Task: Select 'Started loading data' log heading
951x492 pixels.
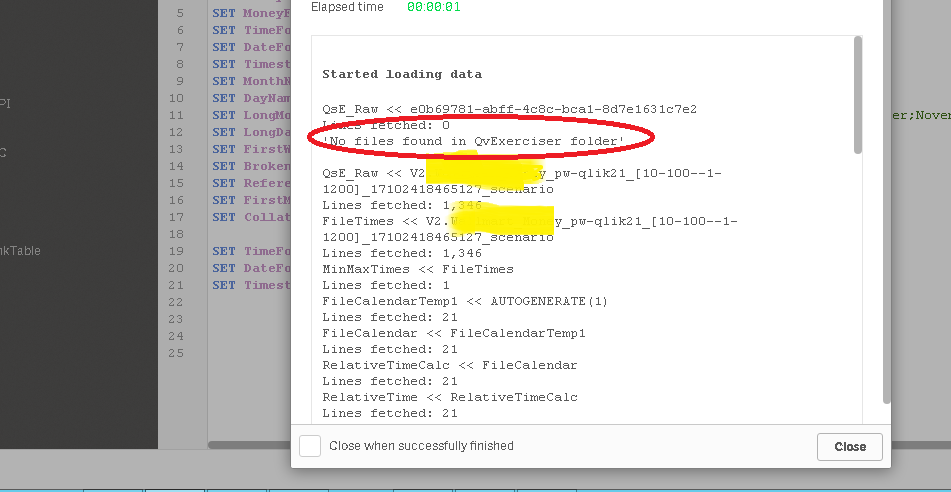Action: point(402,74)
